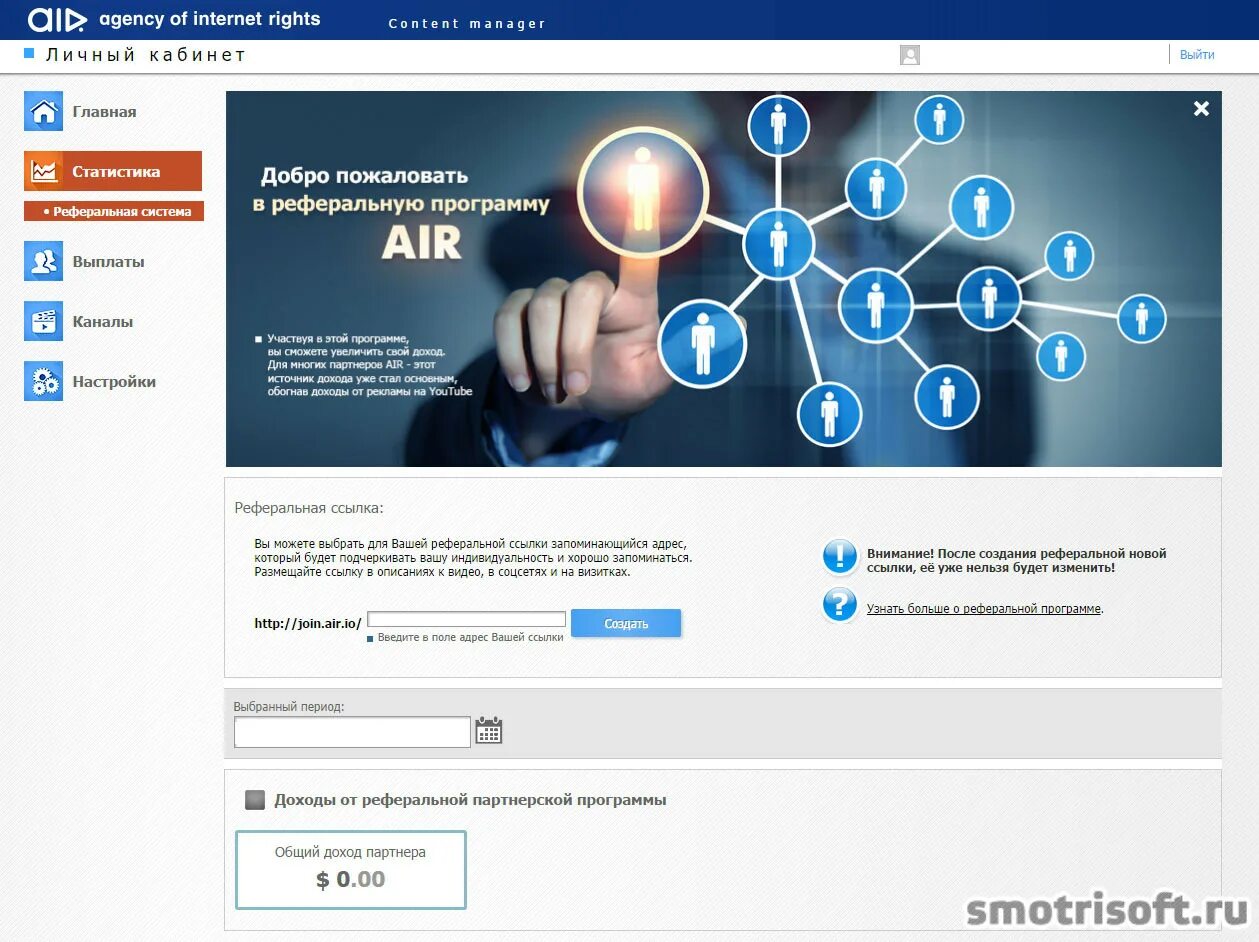Open the Настройки menu item
Screen dimensions: 1259x942
114,382
